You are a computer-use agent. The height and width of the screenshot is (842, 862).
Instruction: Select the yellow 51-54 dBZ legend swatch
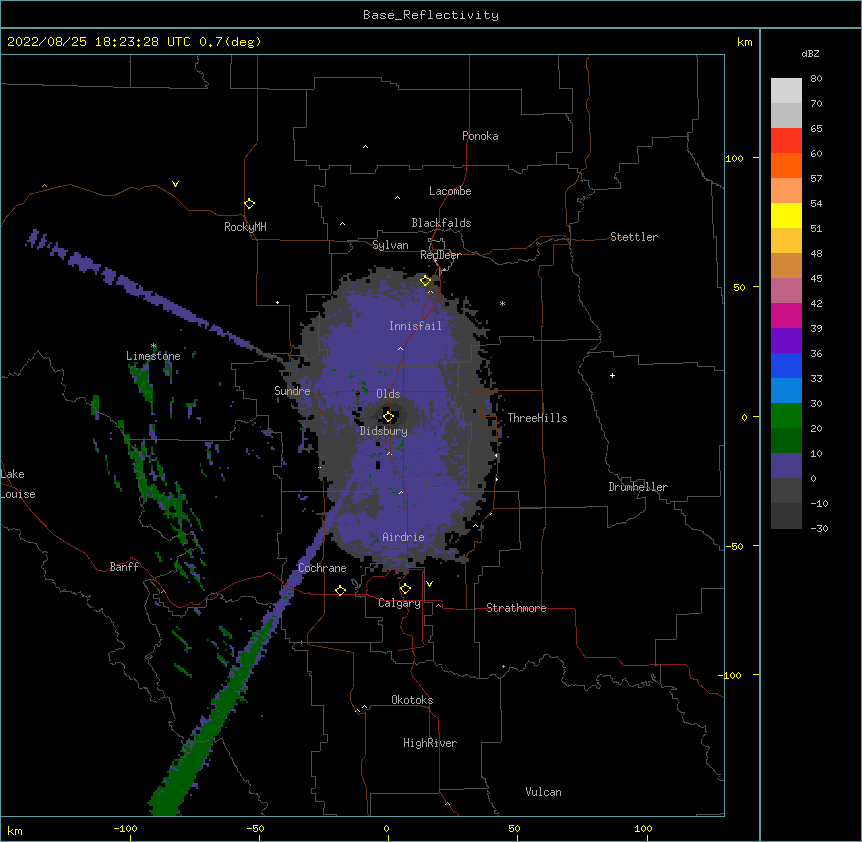(786, 215)
